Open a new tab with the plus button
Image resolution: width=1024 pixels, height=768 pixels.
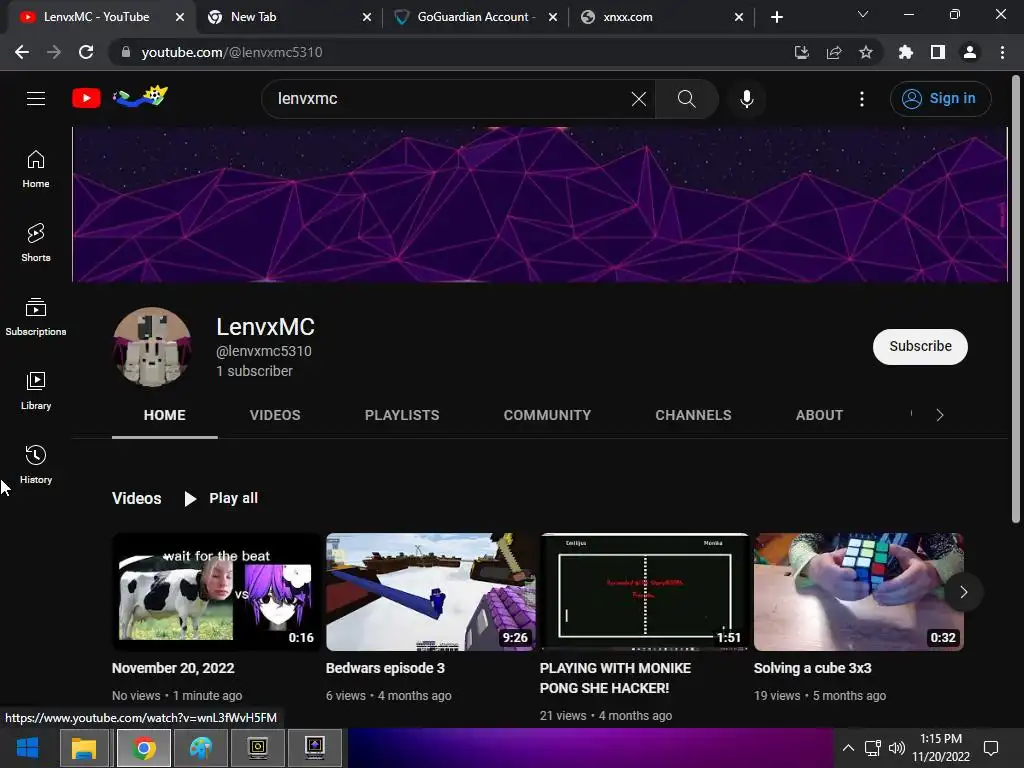click(776, 17)
